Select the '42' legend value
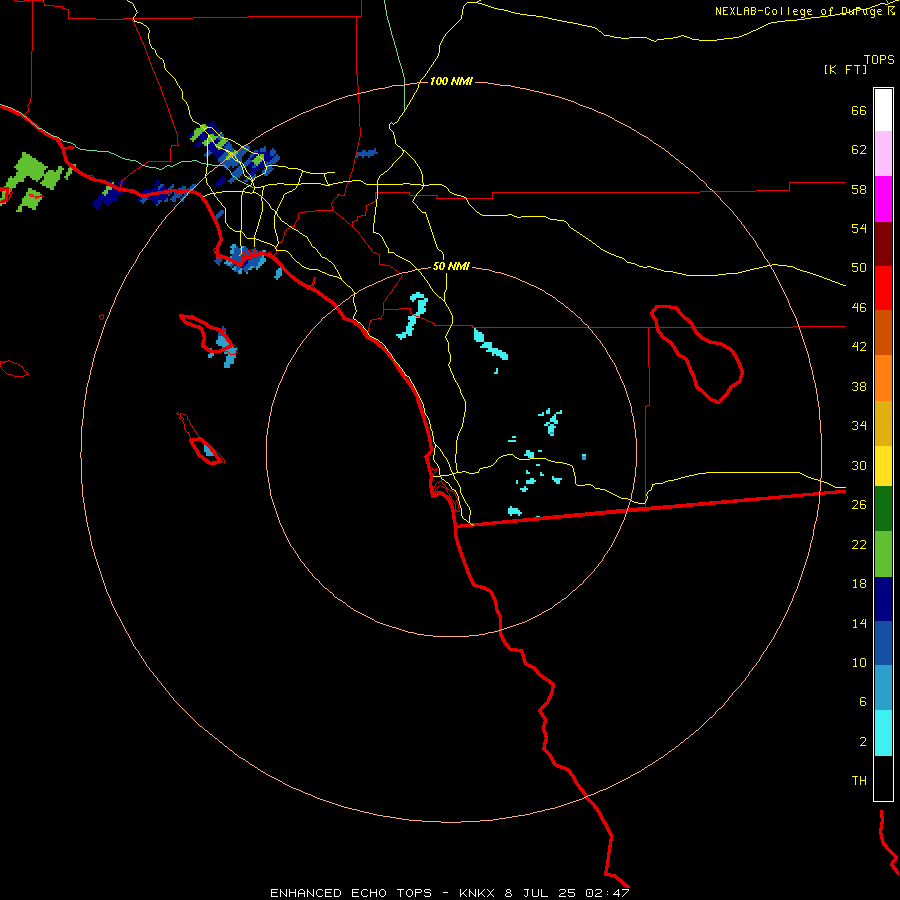This screenshot has width=900, height=900. (859, 347)
